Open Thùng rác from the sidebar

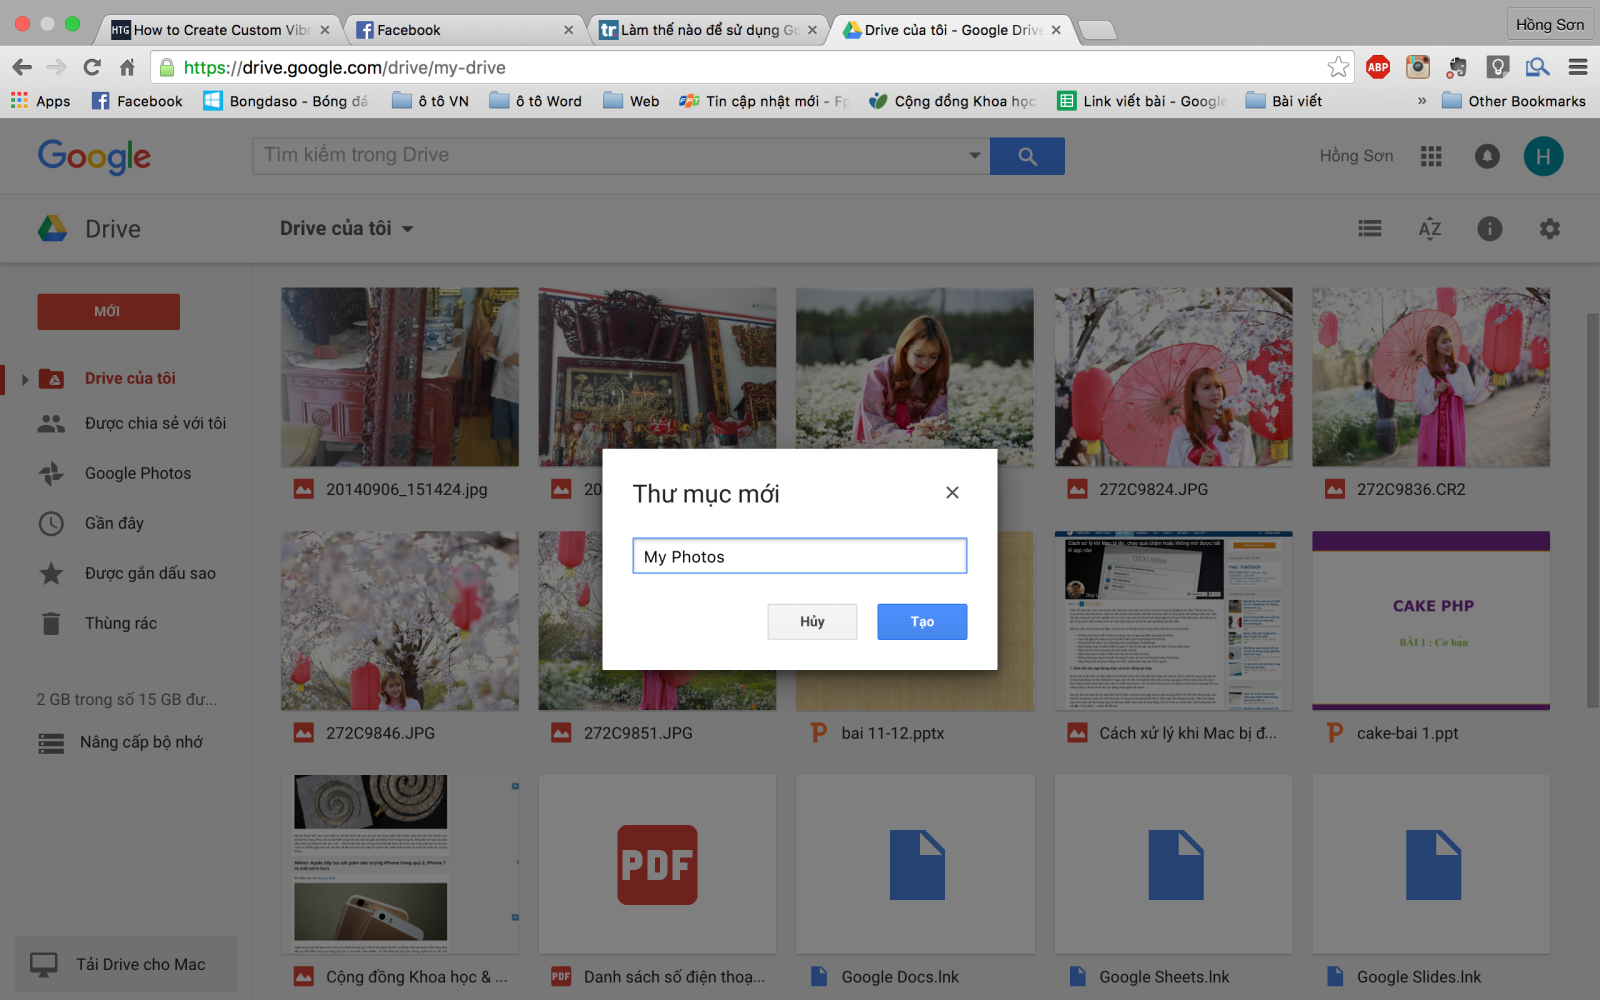[x=120, y=622]
